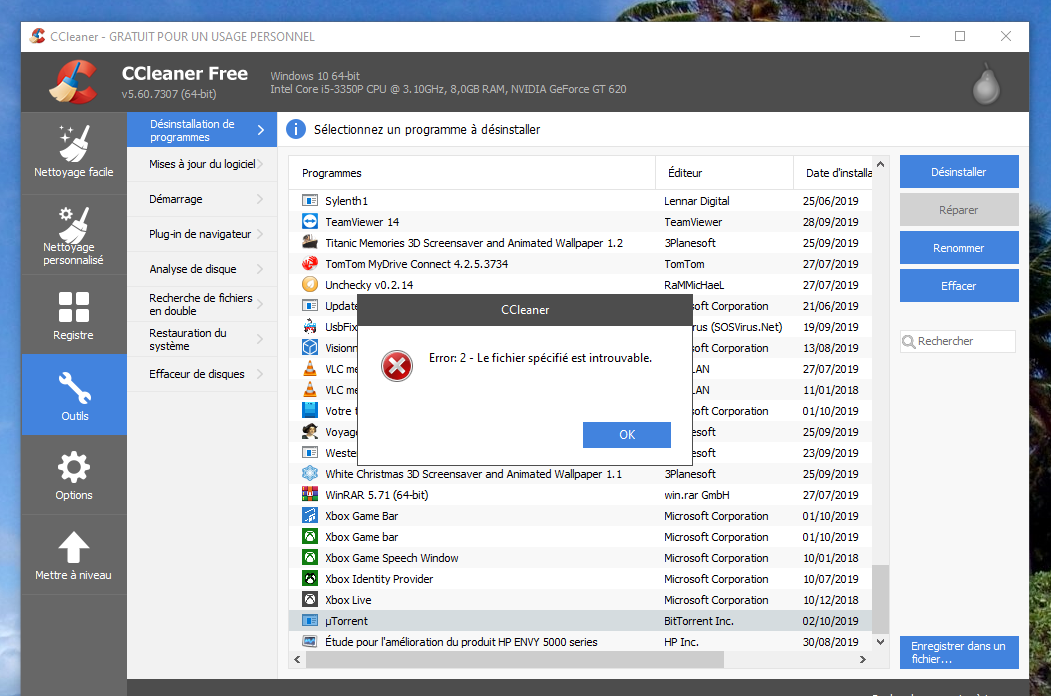Click HP Inc. editor cell
Image resolution: width=1051 pixels, height=696 pixels.
(681, 642)
